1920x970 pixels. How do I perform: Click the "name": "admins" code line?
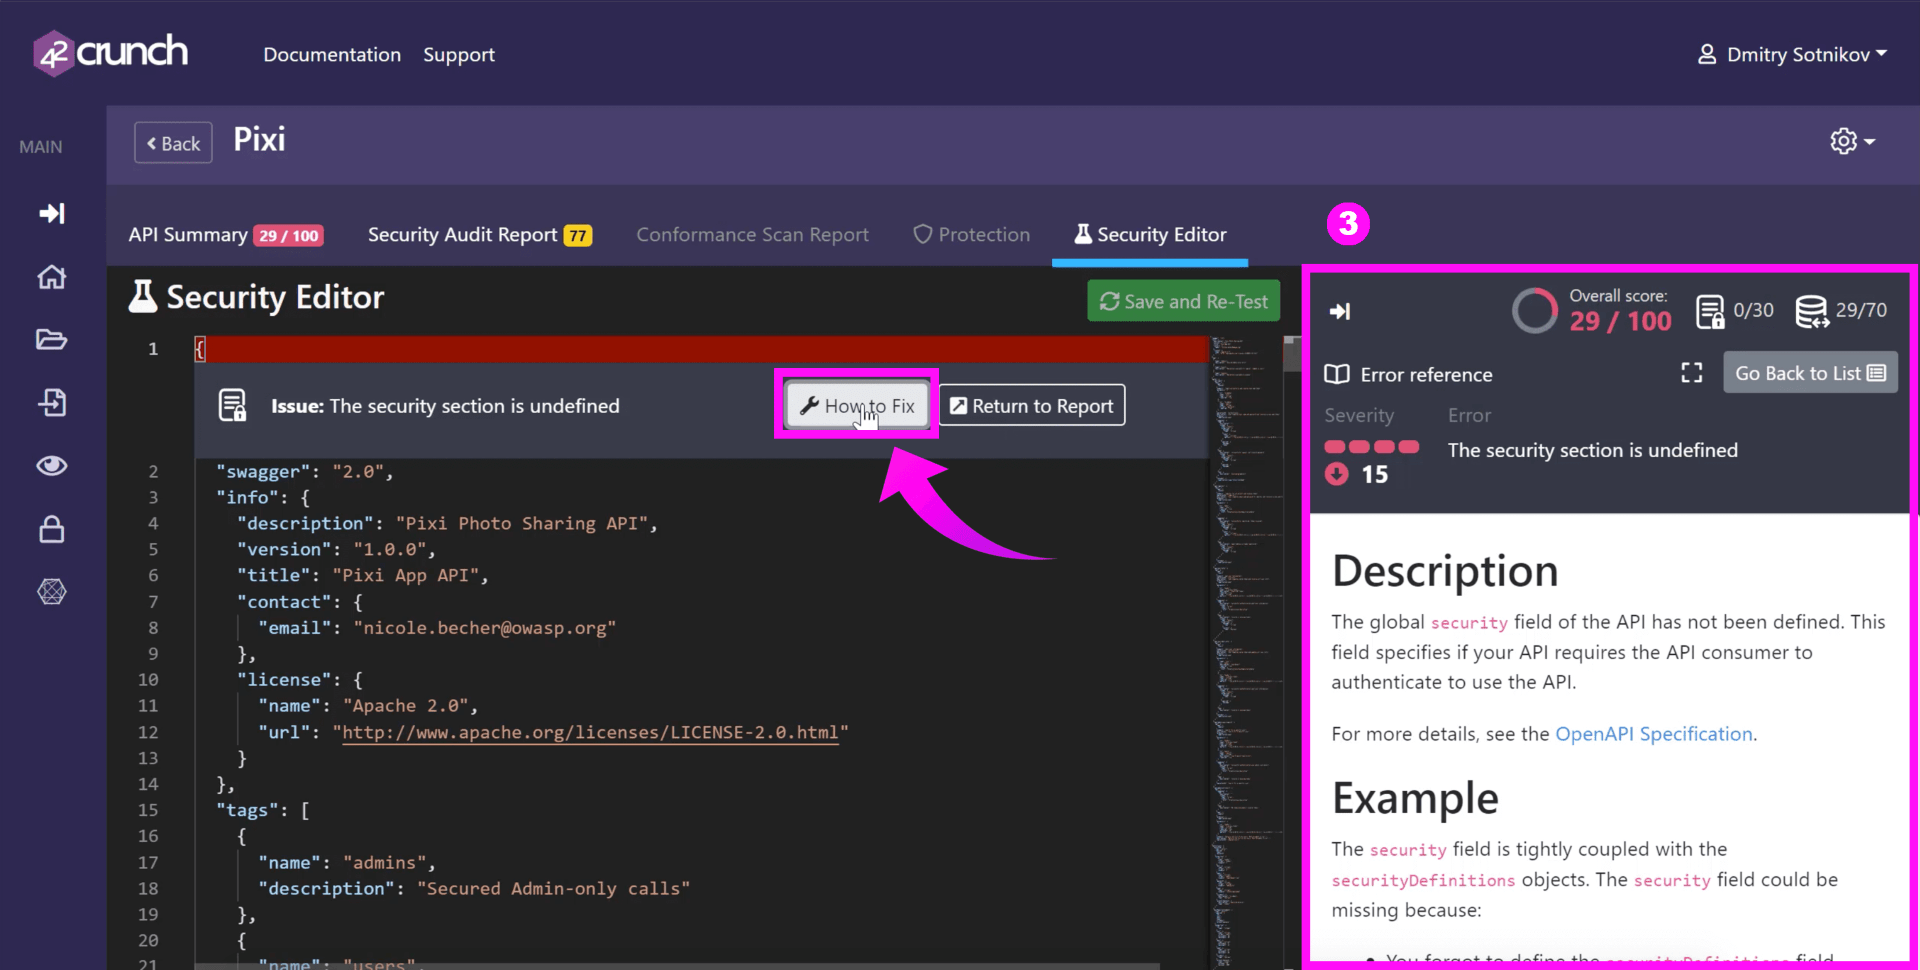[347, 862]
